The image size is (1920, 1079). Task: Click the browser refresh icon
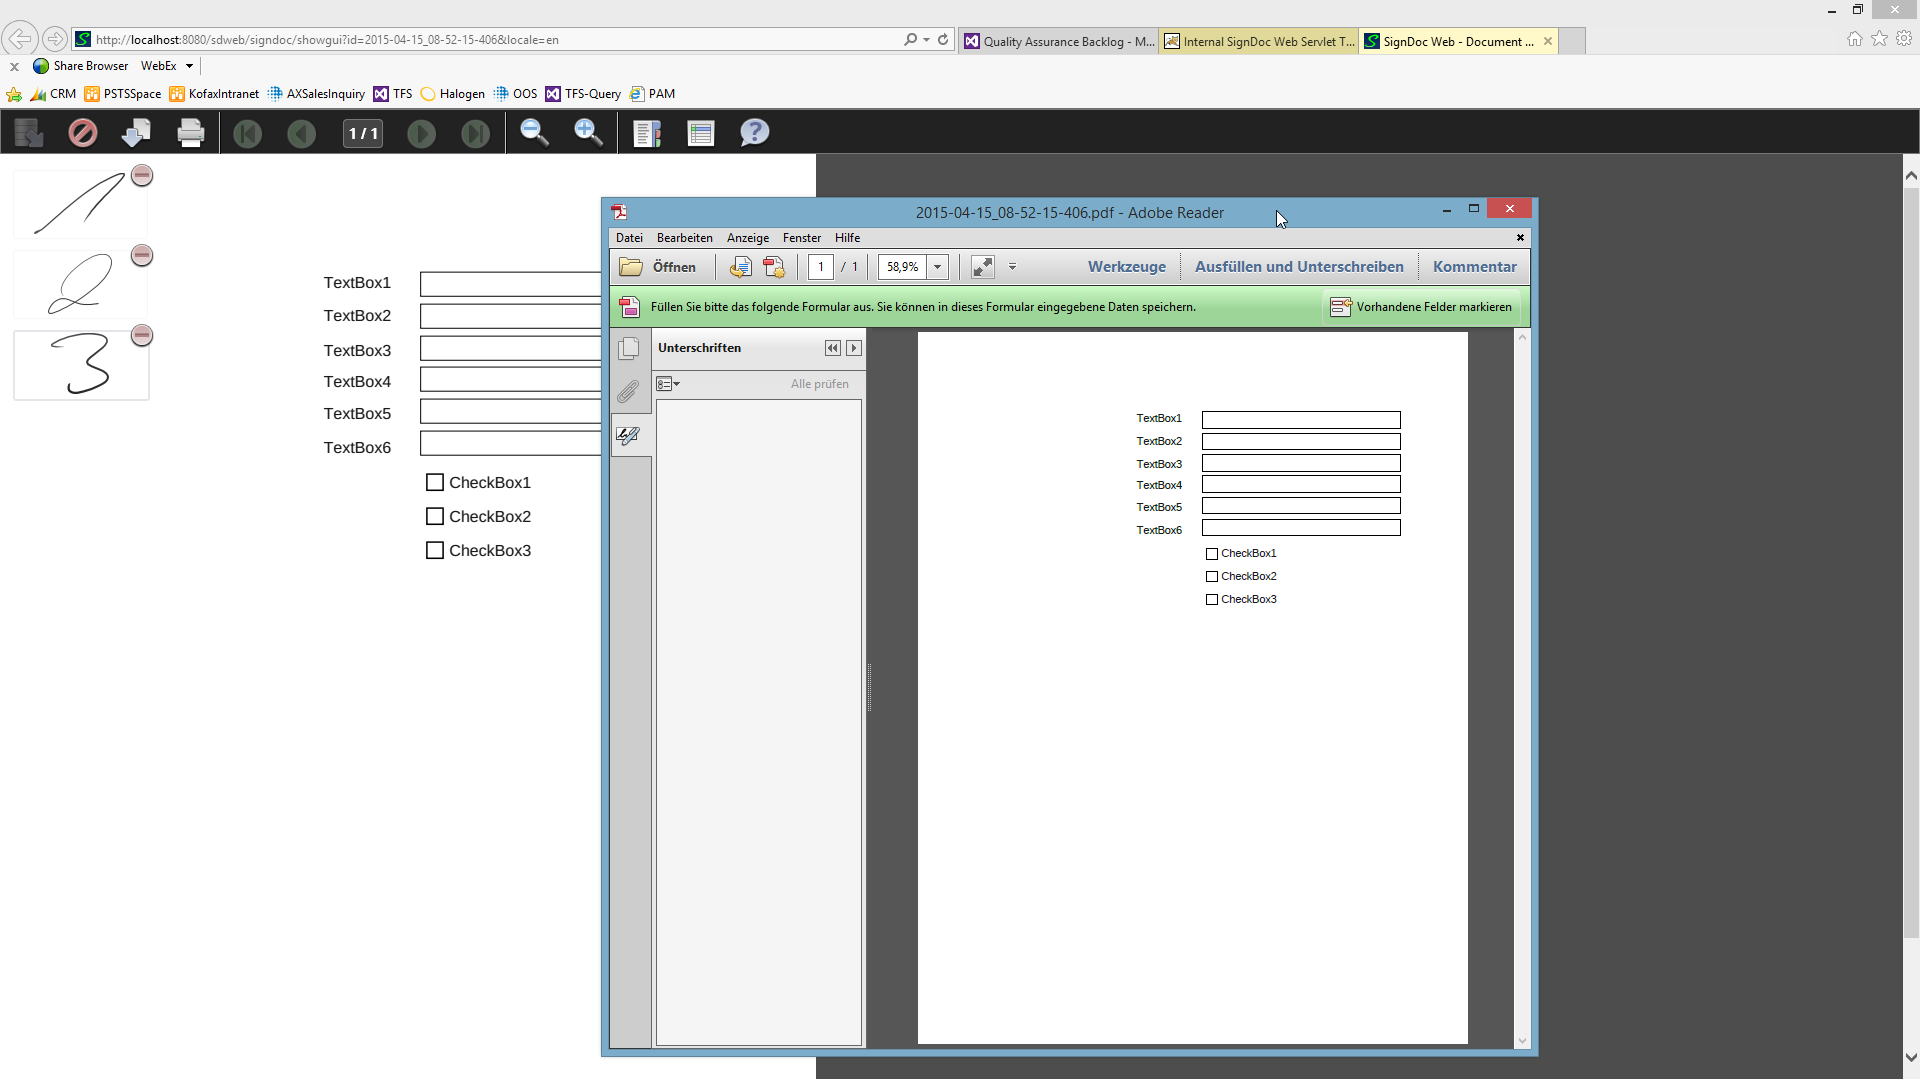click(943, 40)
